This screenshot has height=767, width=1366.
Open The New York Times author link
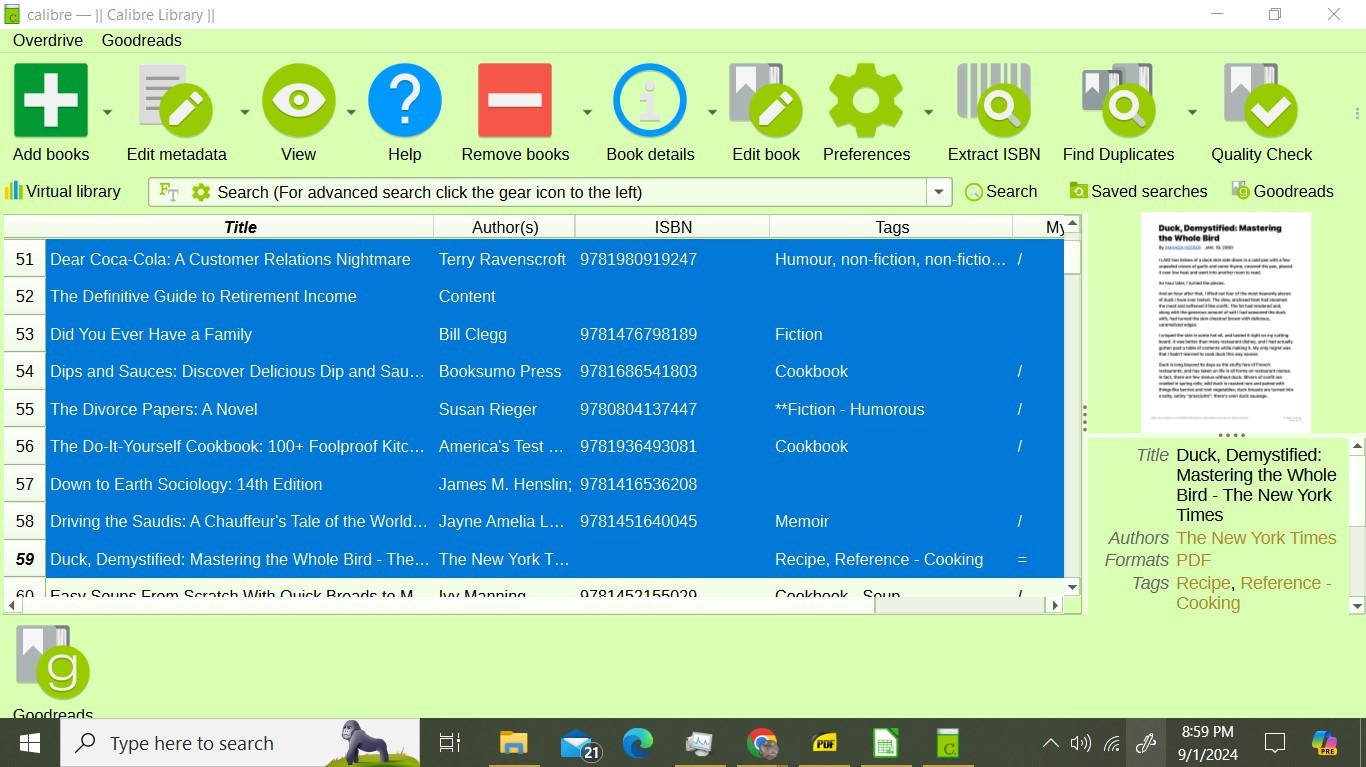click(x=1256, y=538)
